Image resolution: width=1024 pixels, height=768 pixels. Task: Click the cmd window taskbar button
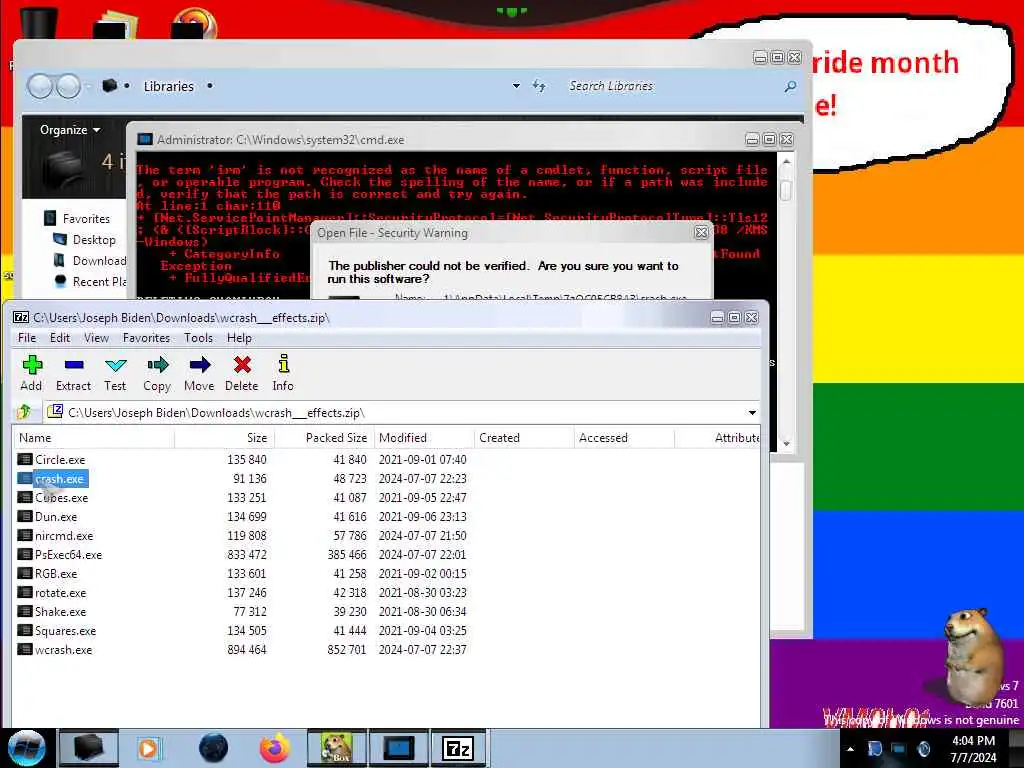click(399, 748)
